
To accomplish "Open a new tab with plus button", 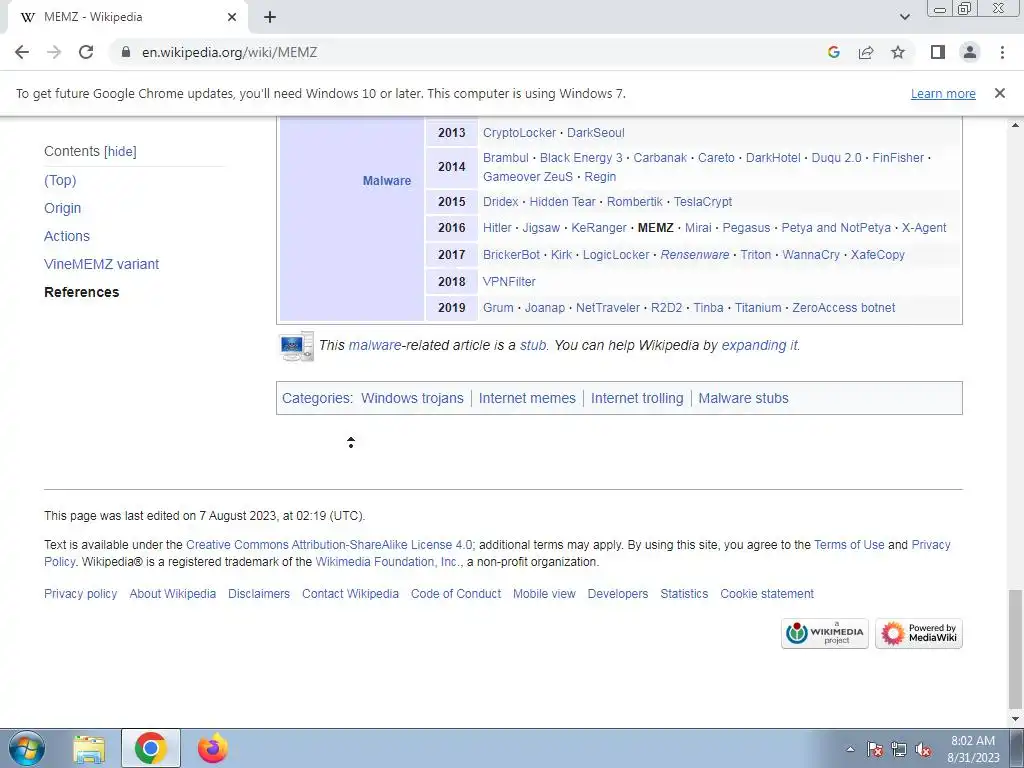I will [270, 17].
